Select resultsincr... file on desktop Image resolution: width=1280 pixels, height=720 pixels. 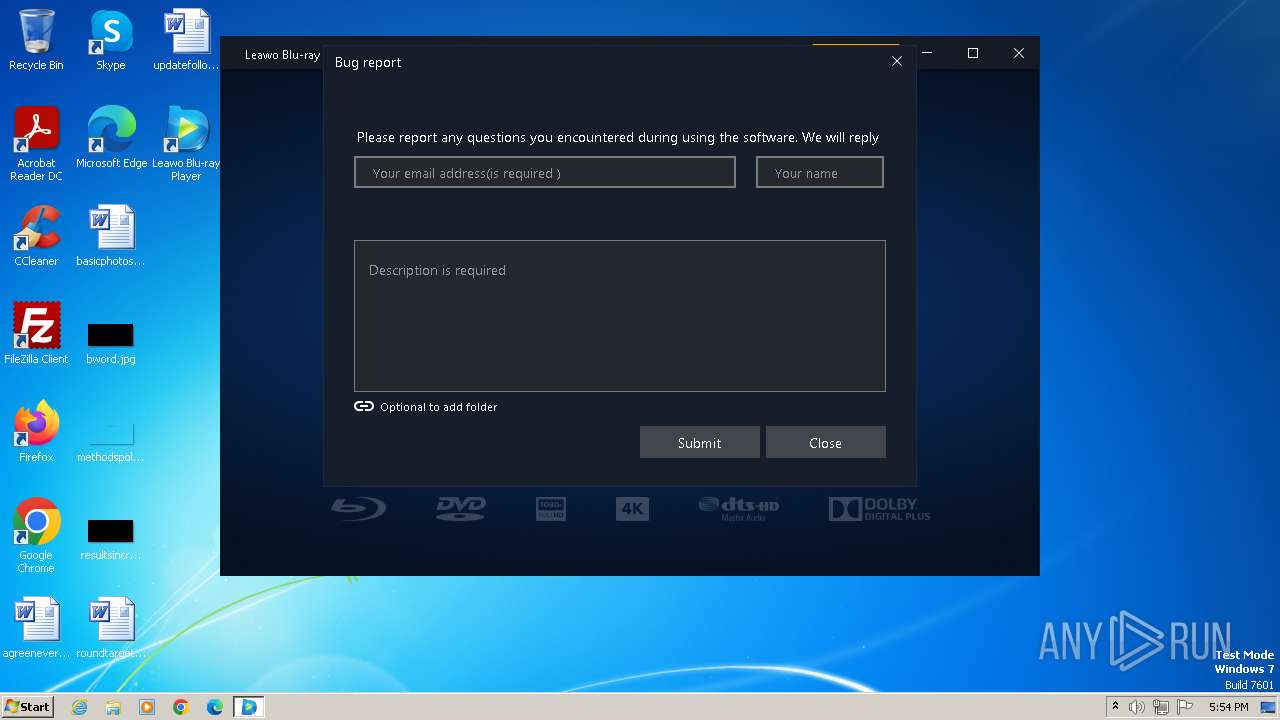click(111, 539)
